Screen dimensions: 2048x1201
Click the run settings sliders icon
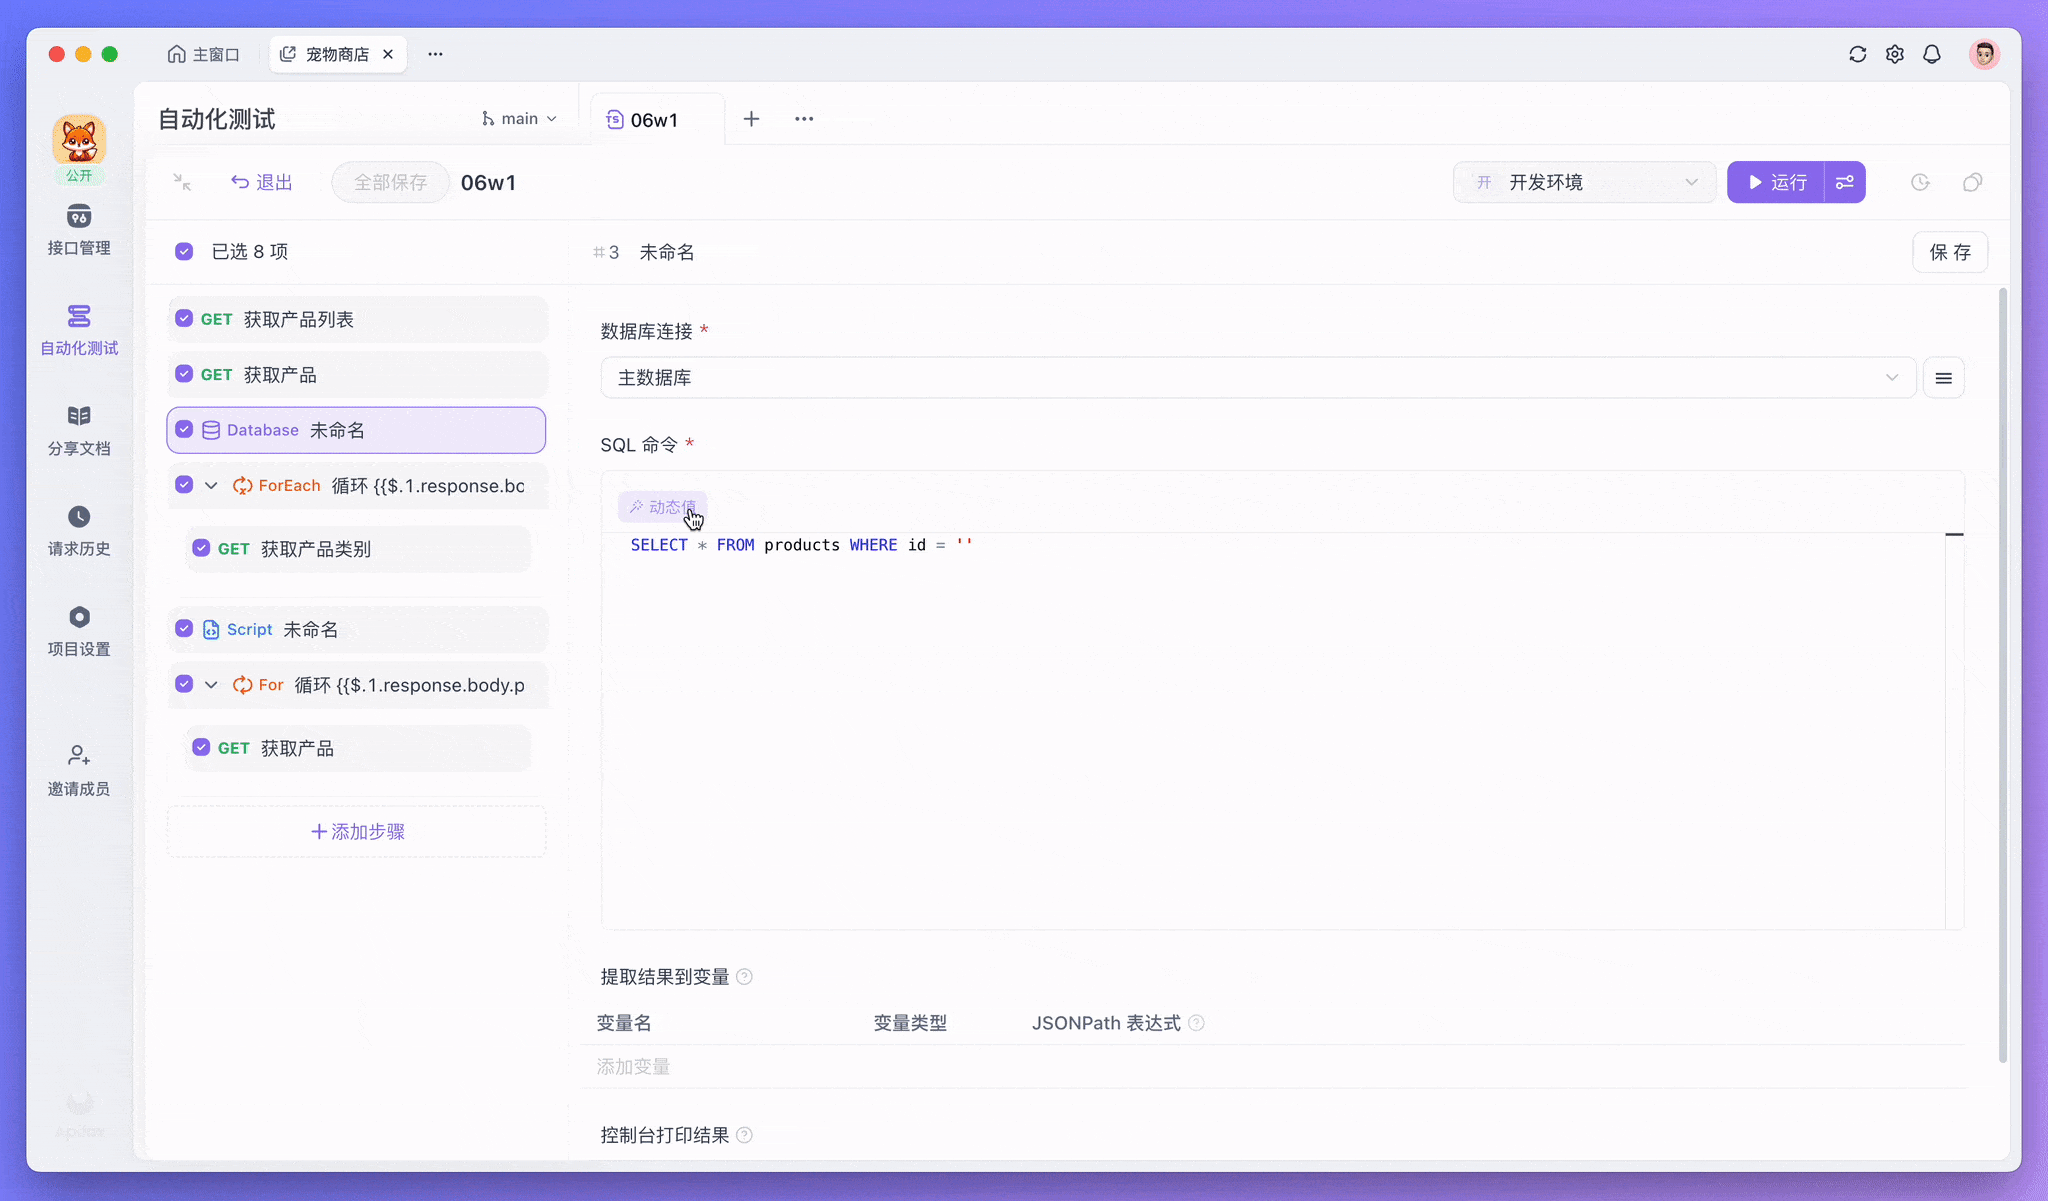click(1845, 182)
